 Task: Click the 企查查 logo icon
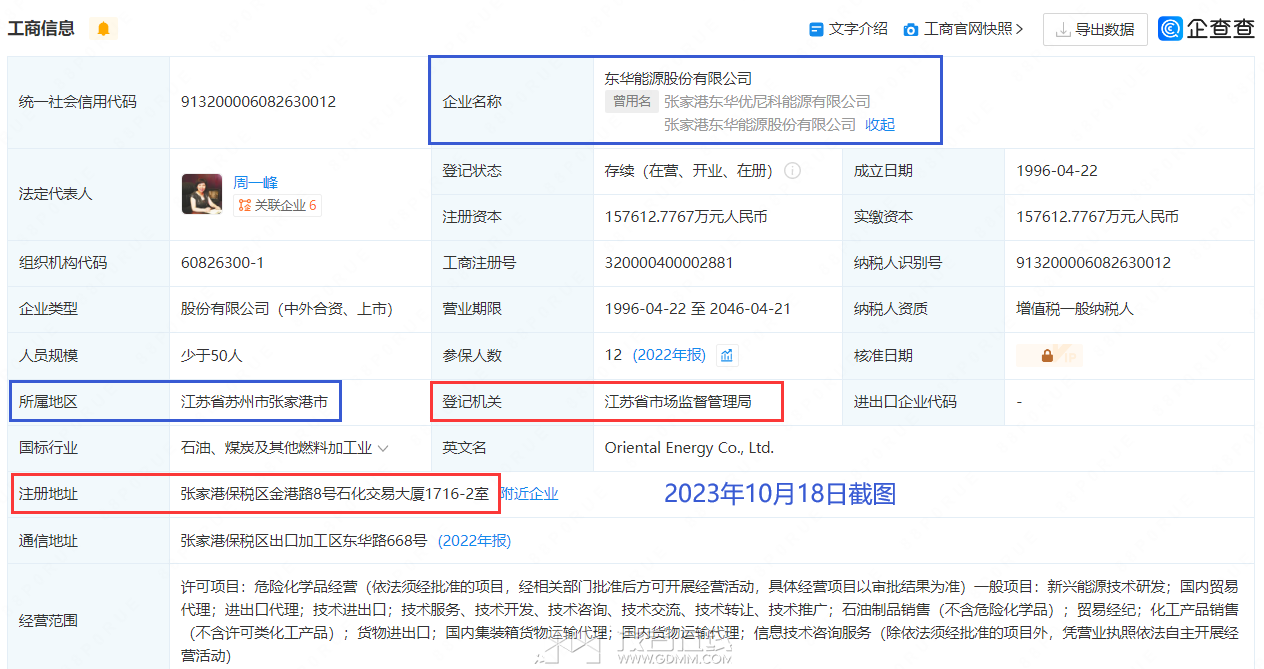tap(1171, 29)
